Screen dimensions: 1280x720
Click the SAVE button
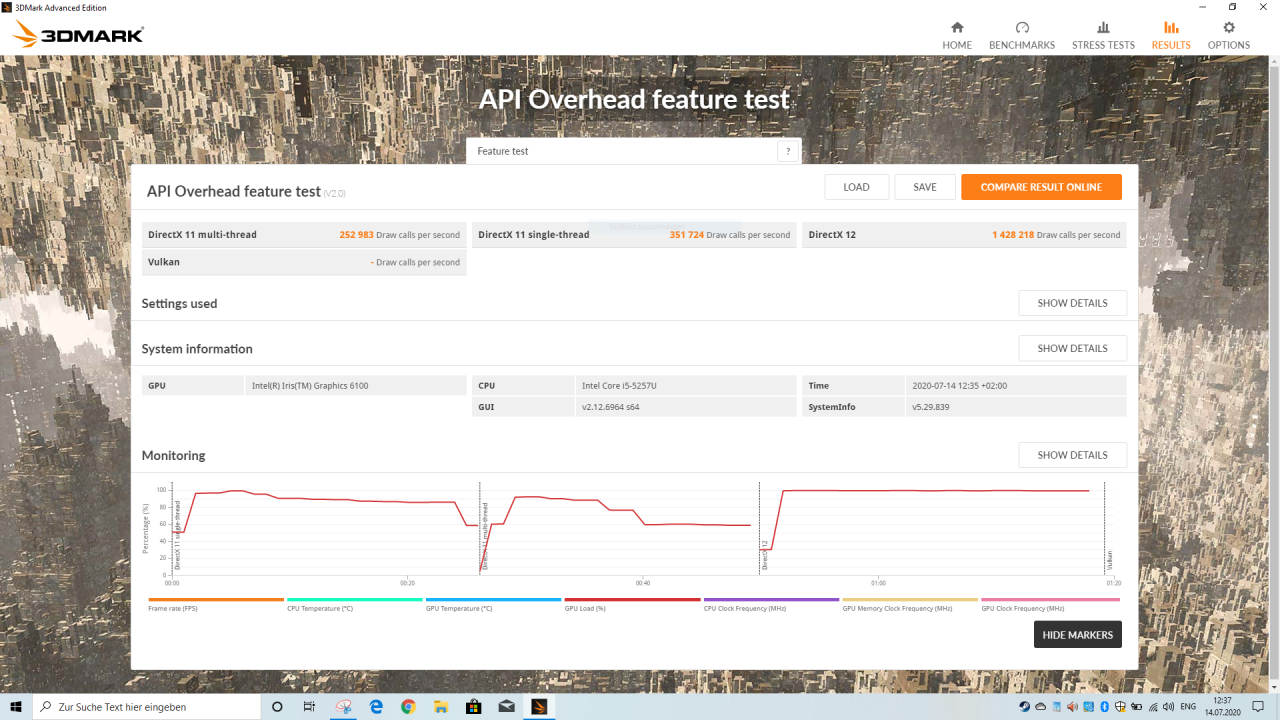(925, 187)
